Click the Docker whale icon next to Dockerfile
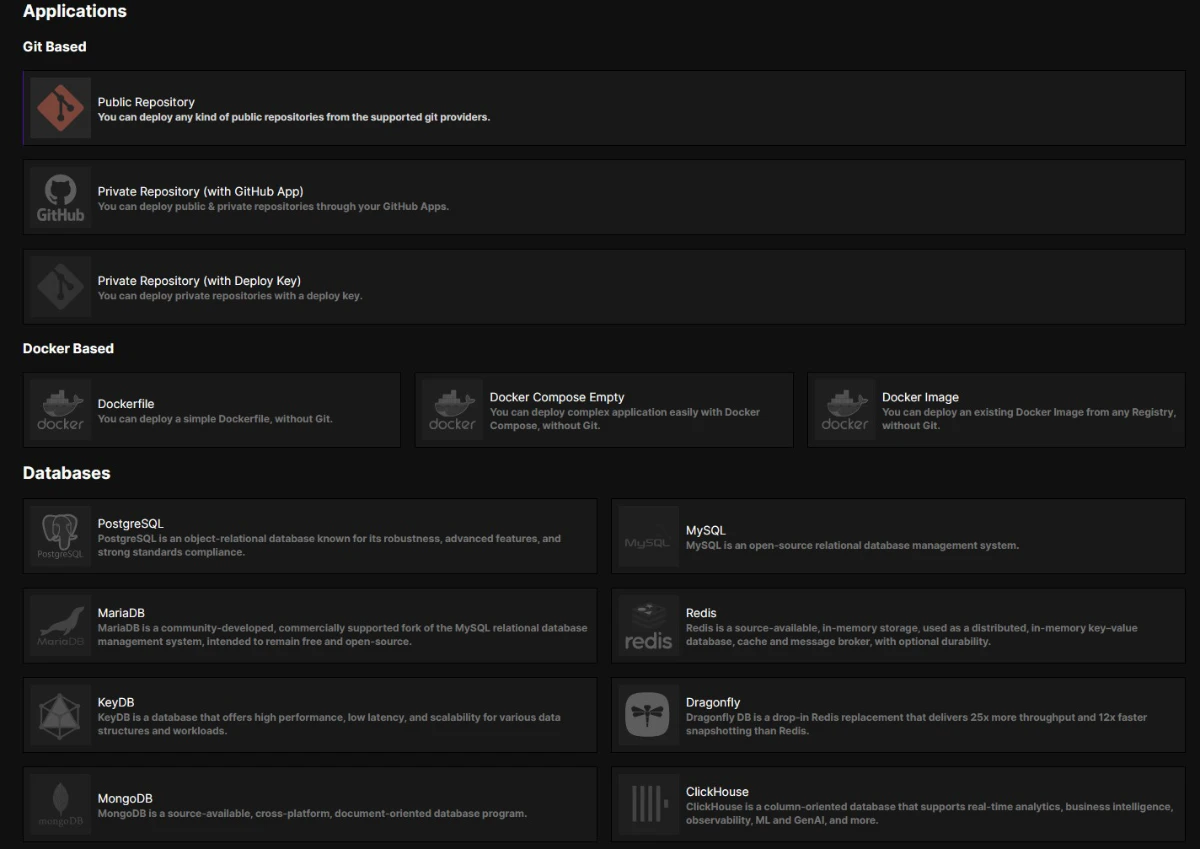Image resolution: width=1200 pixels, height=849 pixels. 60,410
